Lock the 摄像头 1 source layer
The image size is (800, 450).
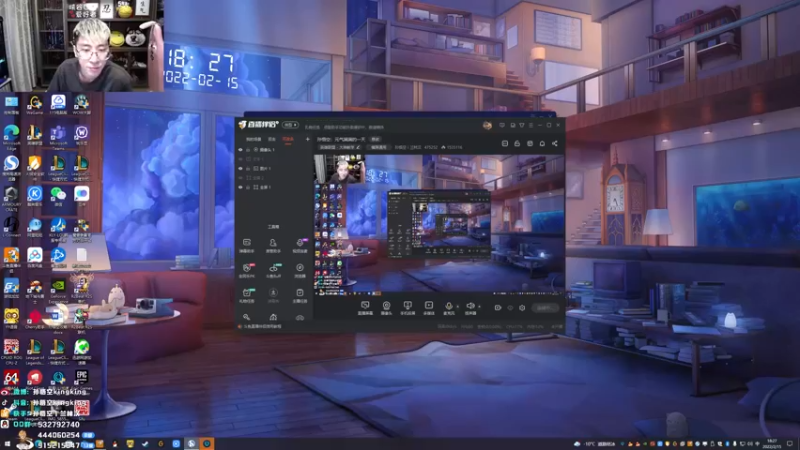tap(248, 149)
